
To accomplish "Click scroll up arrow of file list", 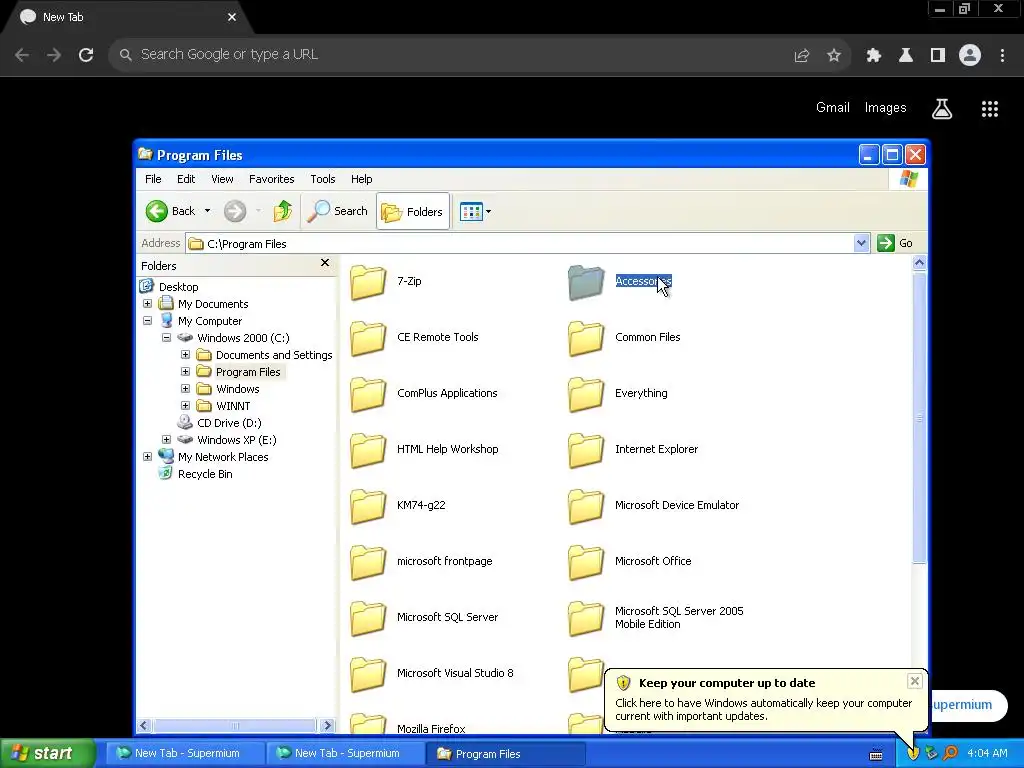I will 919,263.
